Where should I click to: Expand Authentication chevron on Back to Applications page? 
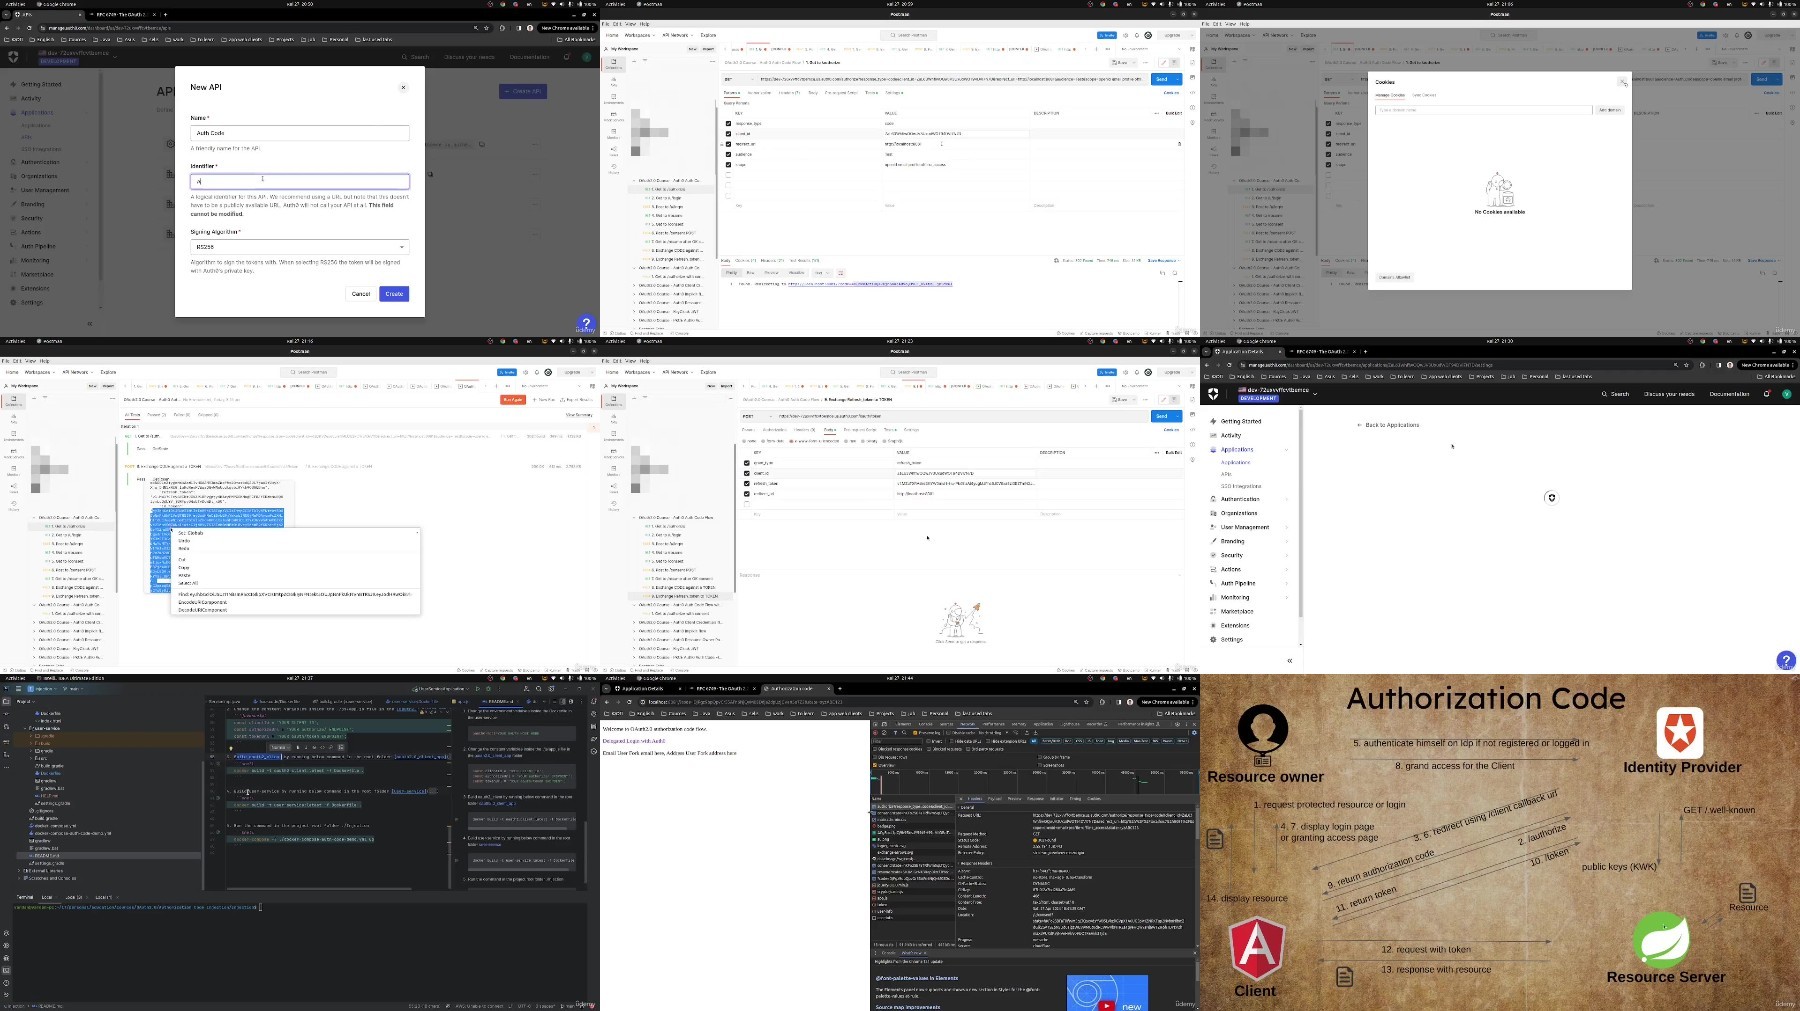(x=1286, y=499)
